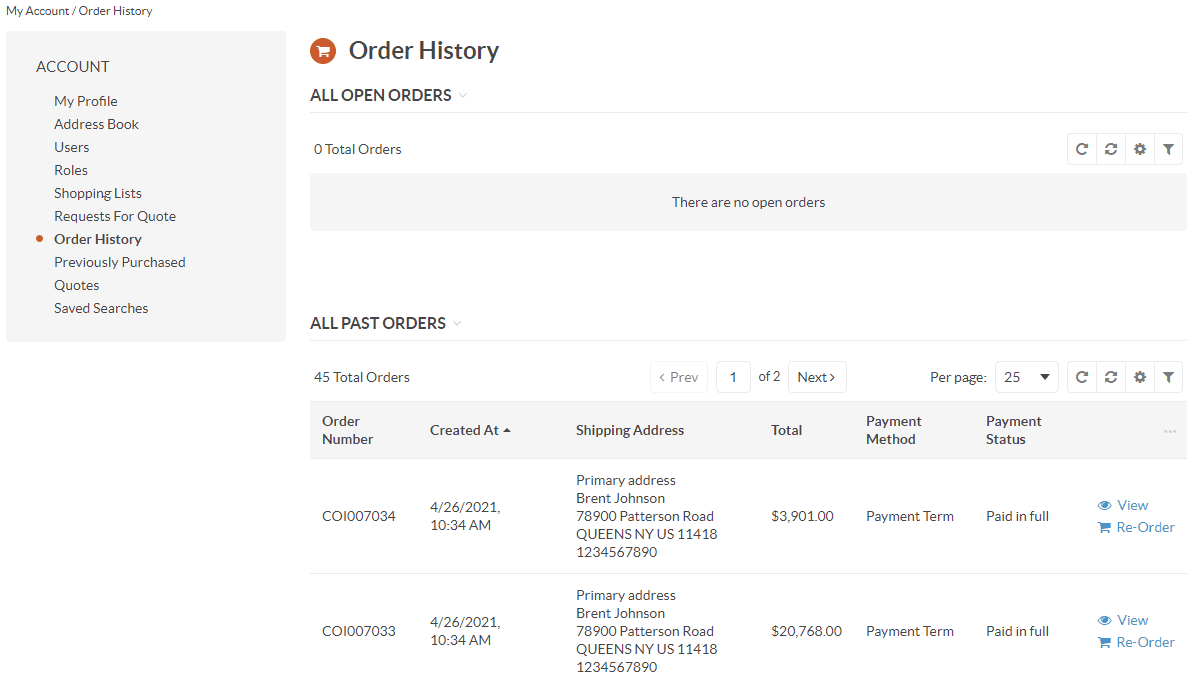
Task: Go to Next page of past orders
Action: pos(817,377)
